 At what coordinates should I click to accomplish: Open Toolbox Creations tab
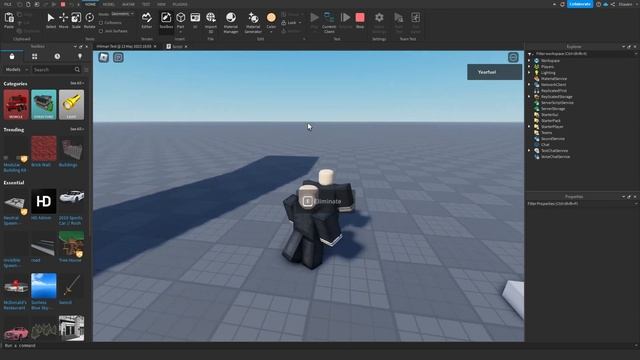pos(80,56)
